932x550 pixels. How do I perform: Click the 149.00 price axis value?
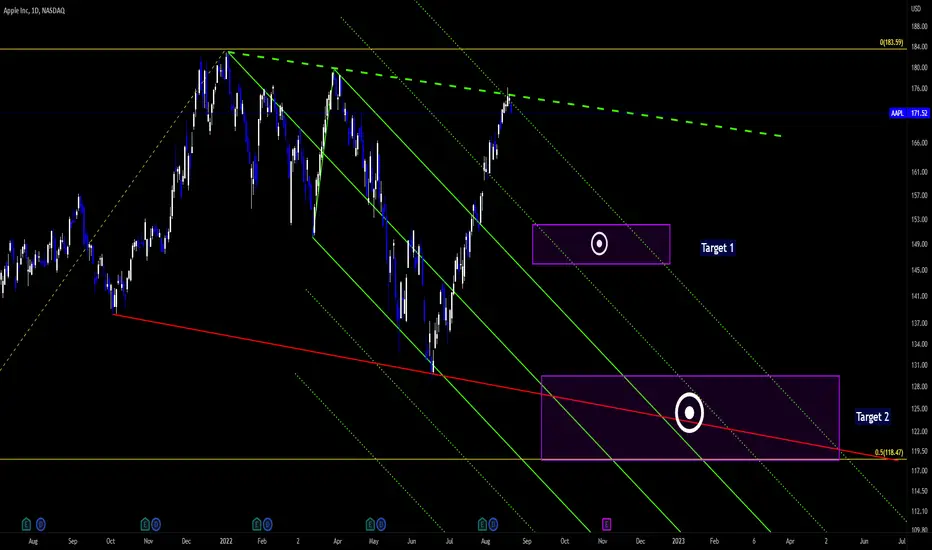(919, 244)
